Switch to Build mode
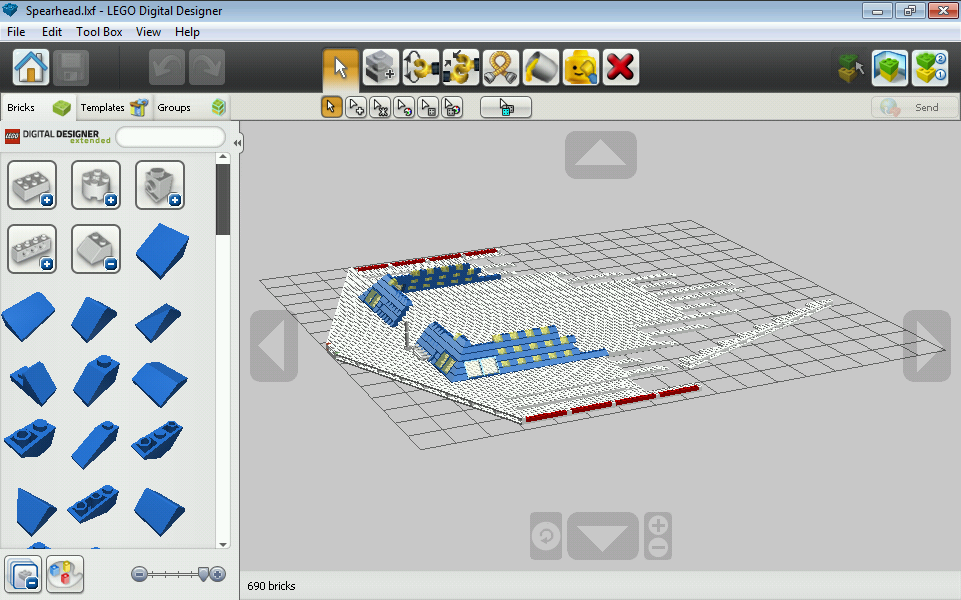Viewport: 961px width, 600px height. tap(851, 67)
